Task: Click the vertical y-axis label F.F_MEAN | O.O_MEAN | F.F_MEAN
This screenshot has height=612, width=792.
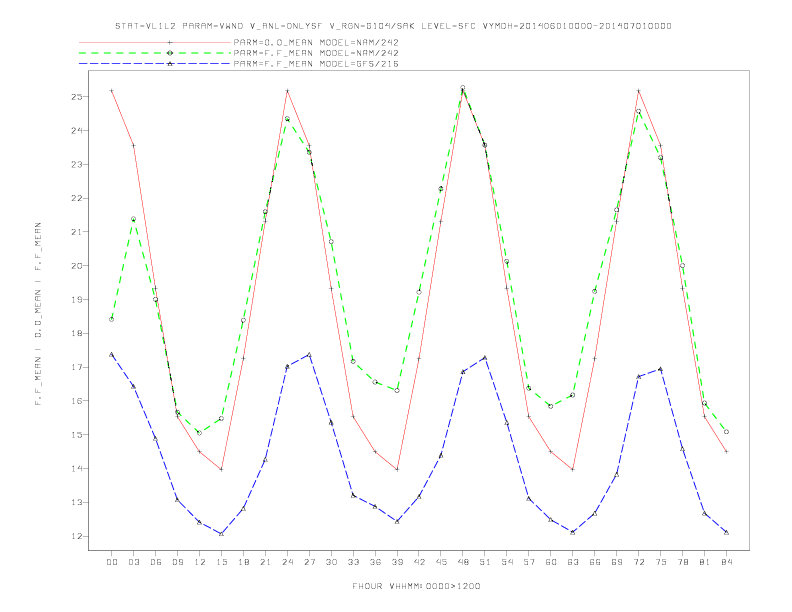Action: [38, 314]
